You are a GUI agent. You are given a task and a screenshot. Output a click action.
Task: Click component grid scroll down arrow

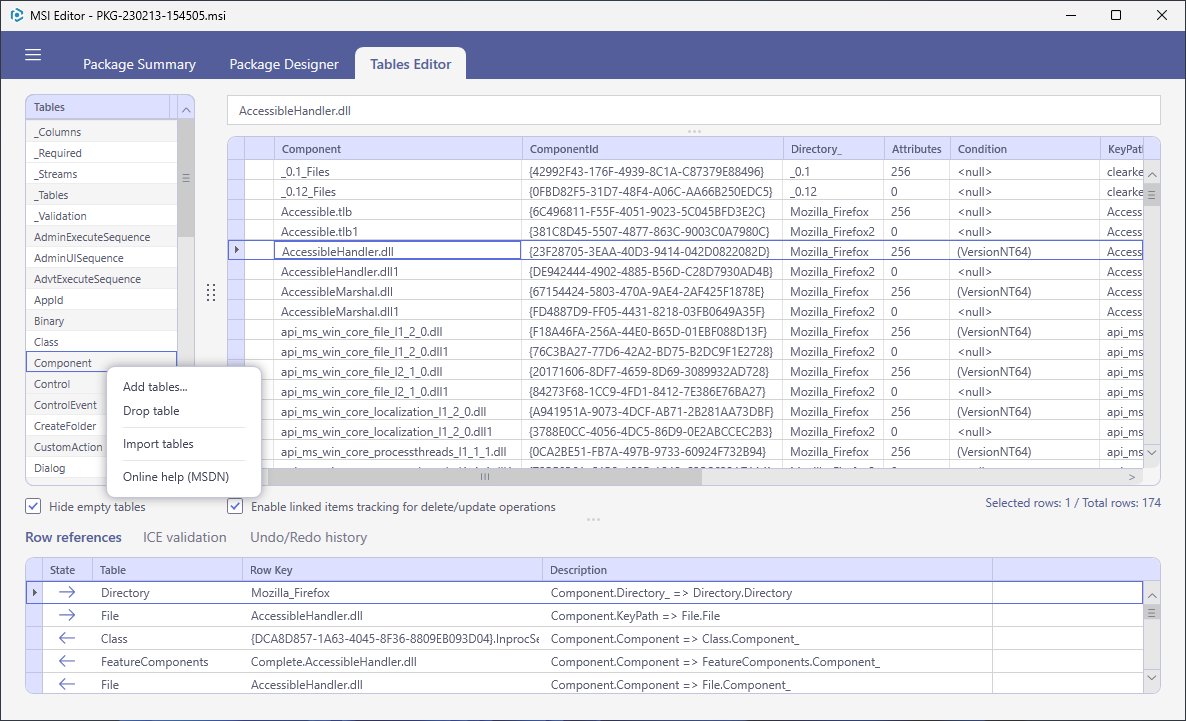point(1151,452)
